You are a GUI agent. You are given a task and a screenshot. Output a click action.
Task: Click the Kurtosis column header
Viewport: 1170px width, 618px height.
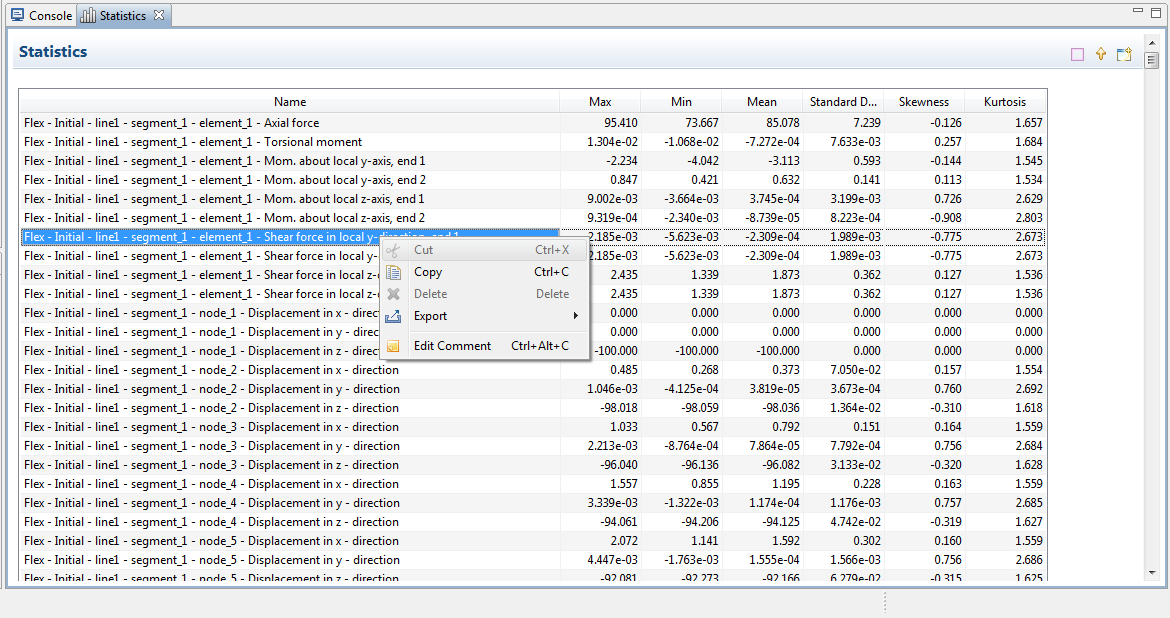(x=1004, y=102)
